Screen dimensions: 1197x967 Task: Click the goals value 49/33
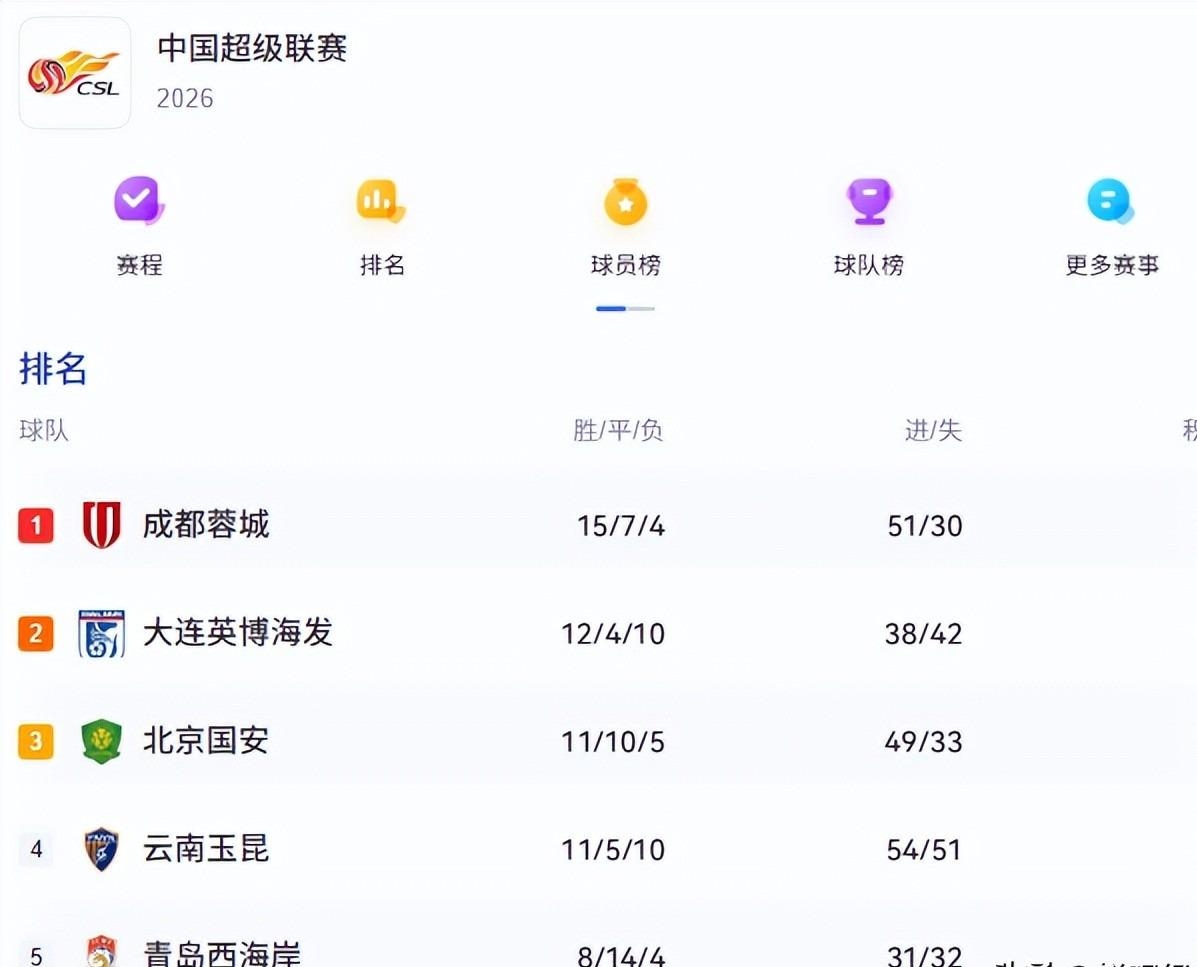(x=924, y=742)
